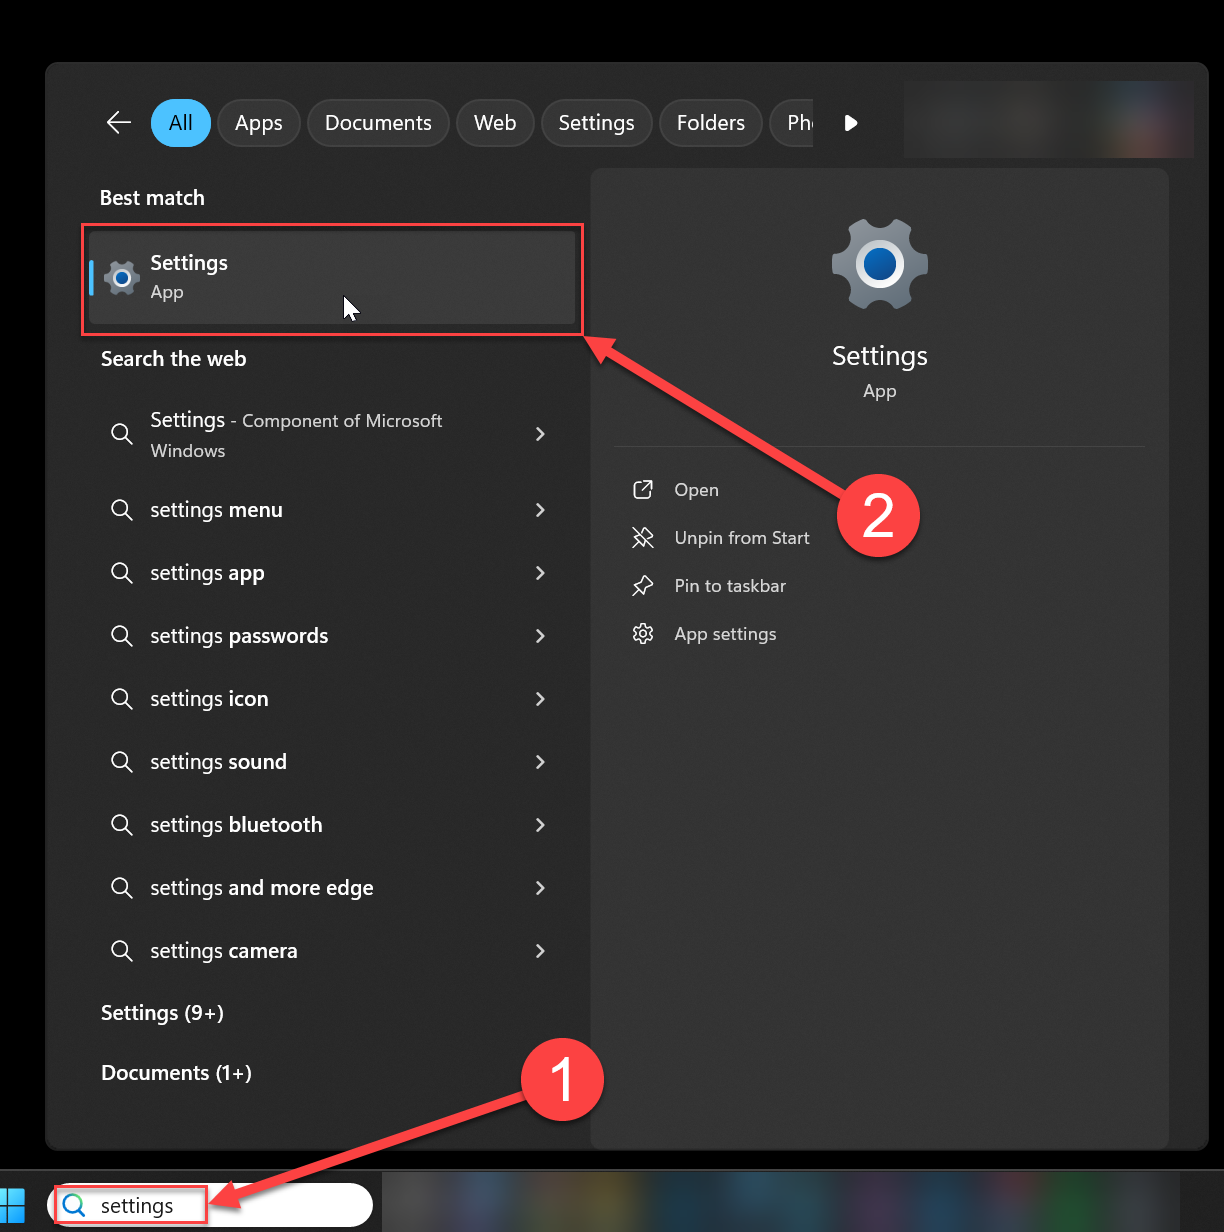
Task: Switch to the Documents filter tab
Action: (378, 122)
